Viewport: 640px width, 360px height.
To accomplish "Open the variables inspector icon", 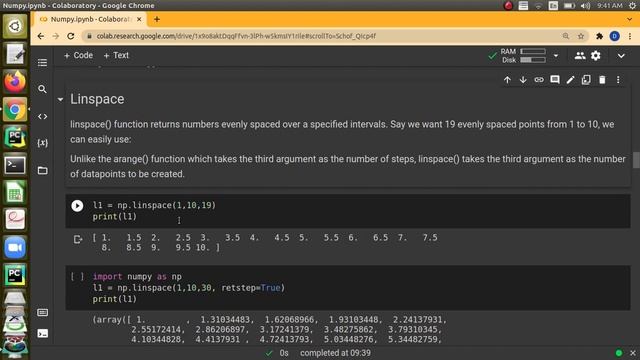I will 42,143.
